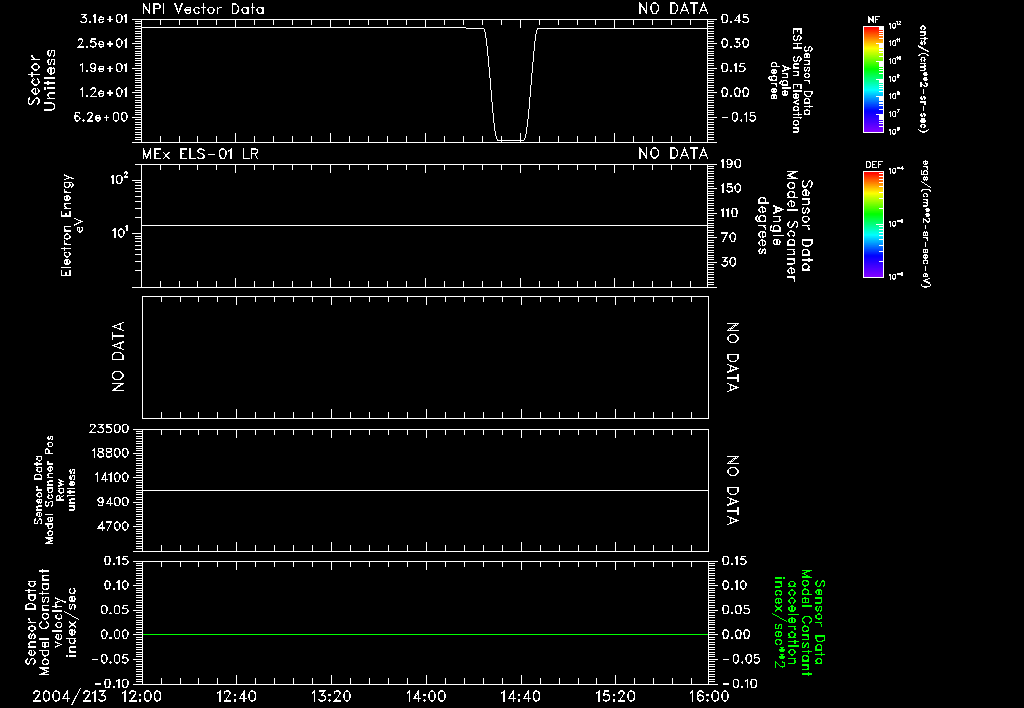Click the green zero line in the velocity panel
This screenshot has width=1024, height=708.
coord(425,634)
